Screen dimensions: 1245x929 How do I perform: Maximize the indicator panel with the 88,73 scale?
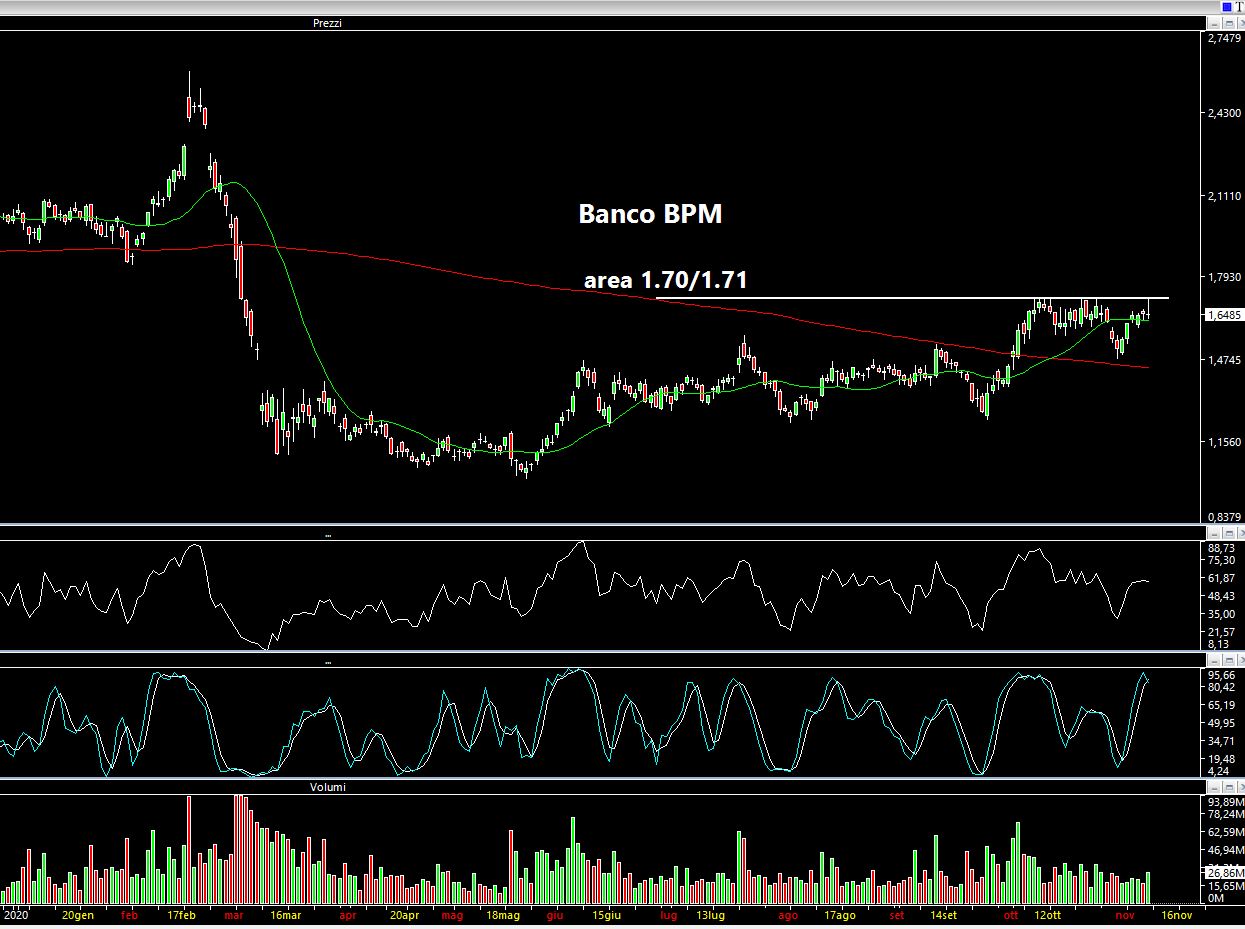coord(1228,535)
